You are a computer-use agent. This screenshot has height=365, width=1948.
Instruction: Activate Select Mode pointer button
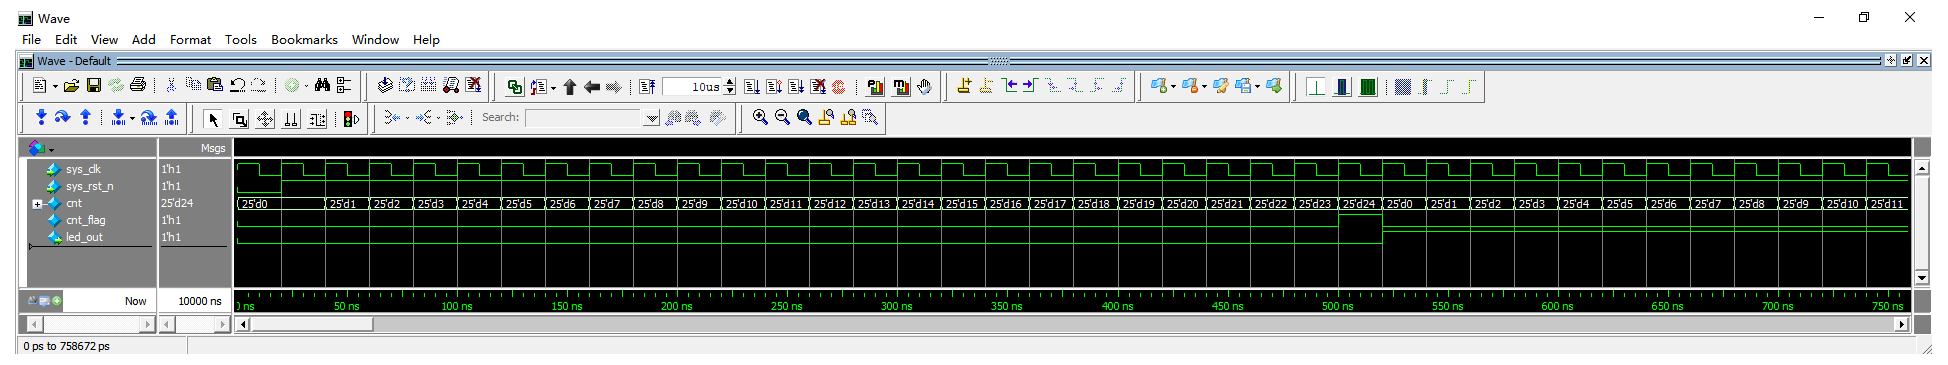pos(212,119)
